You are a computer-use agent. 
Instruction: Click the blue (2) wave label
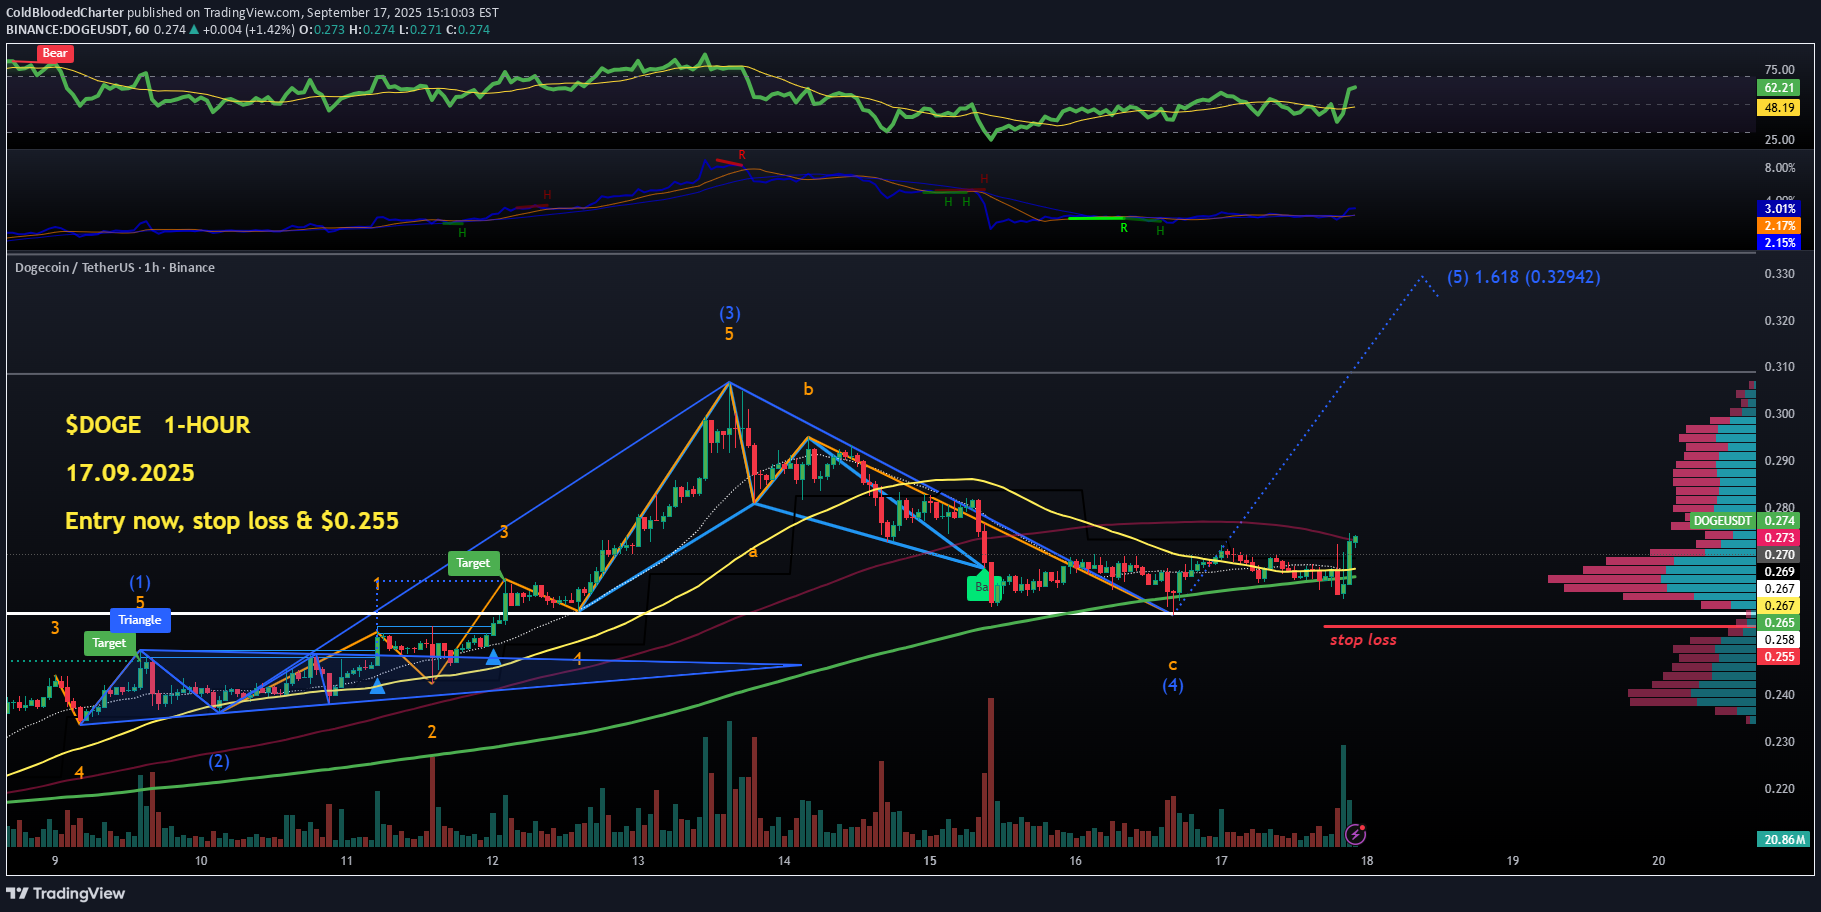tap(219, 761)
